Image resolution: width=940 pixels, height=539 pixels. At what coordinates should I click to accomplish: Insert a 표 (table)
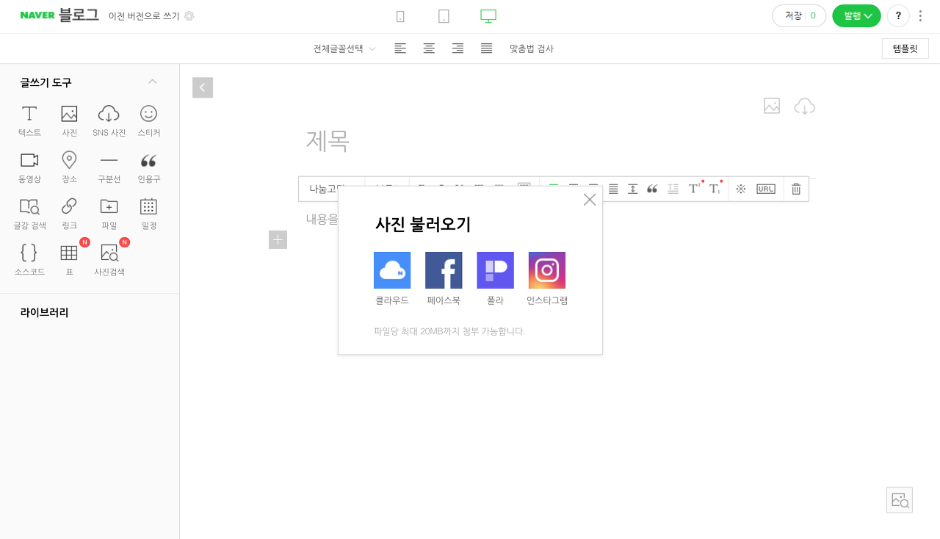coord(69,260)
